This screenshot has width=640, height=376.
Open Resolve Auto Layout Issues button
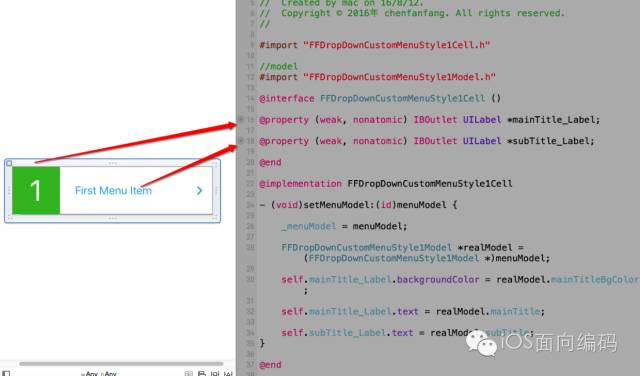tap(228, 374)
